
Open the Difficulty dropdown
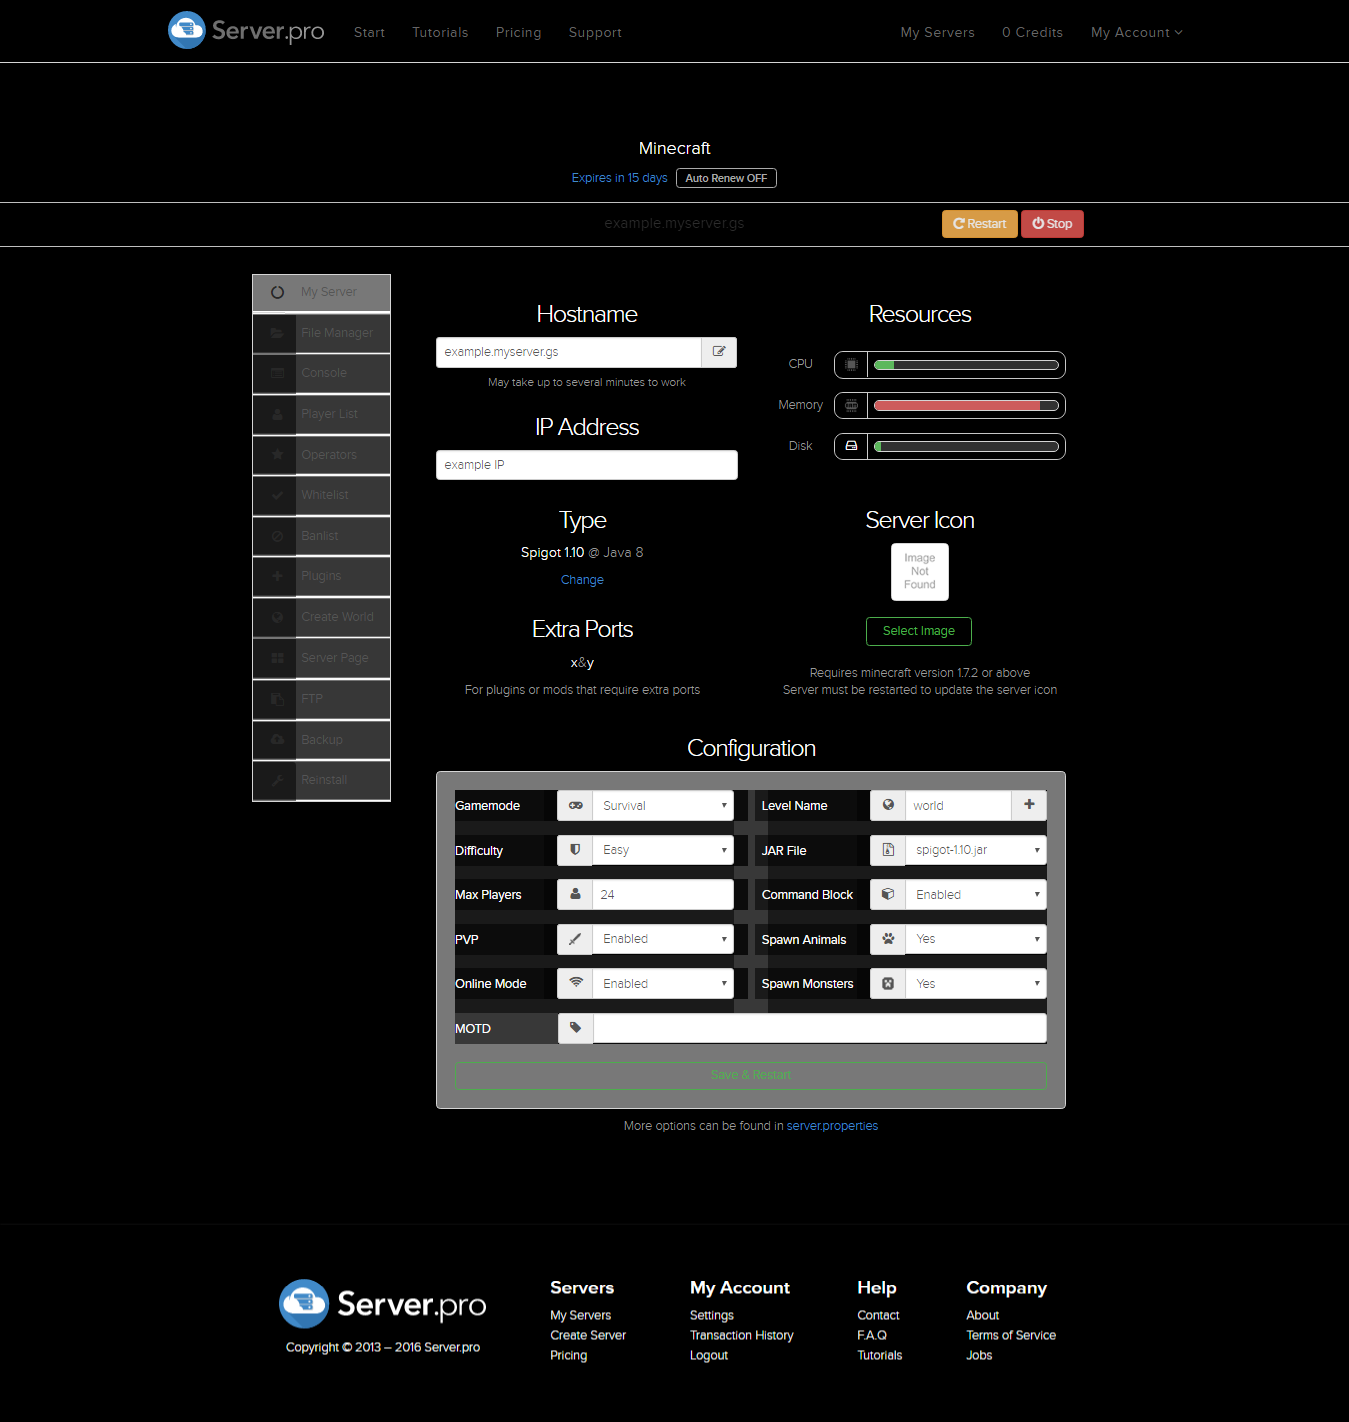coord(663,850)
